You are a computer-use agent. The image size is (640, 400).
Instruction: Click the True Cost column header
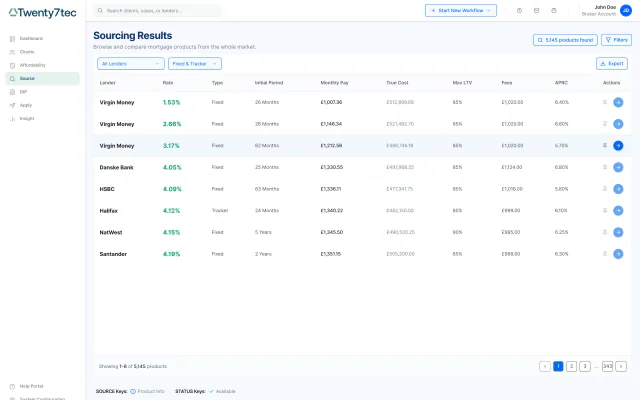pos(397,83)
